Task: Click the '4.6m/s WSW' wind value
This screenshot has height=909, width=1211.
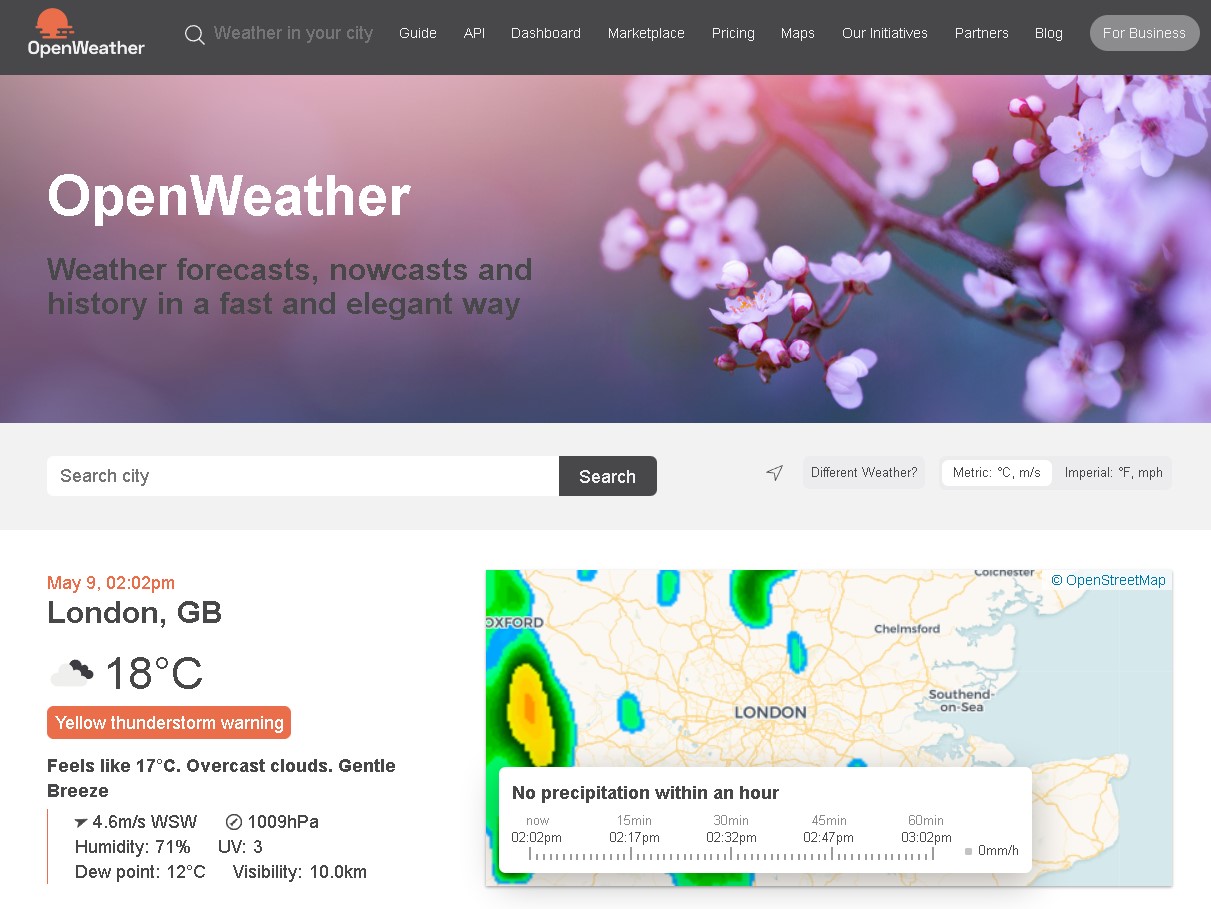Action: click(x=145, y=822)
